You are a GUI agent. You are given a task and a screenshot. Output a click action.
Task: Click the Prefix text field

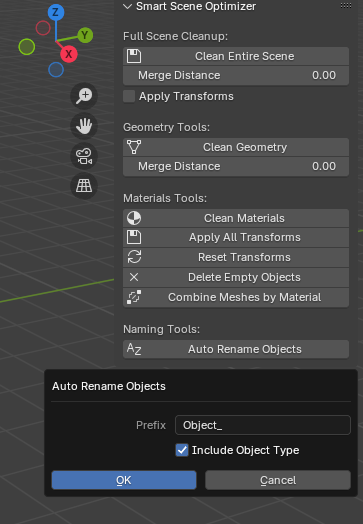pyautogui.click(x=263, y=425)
